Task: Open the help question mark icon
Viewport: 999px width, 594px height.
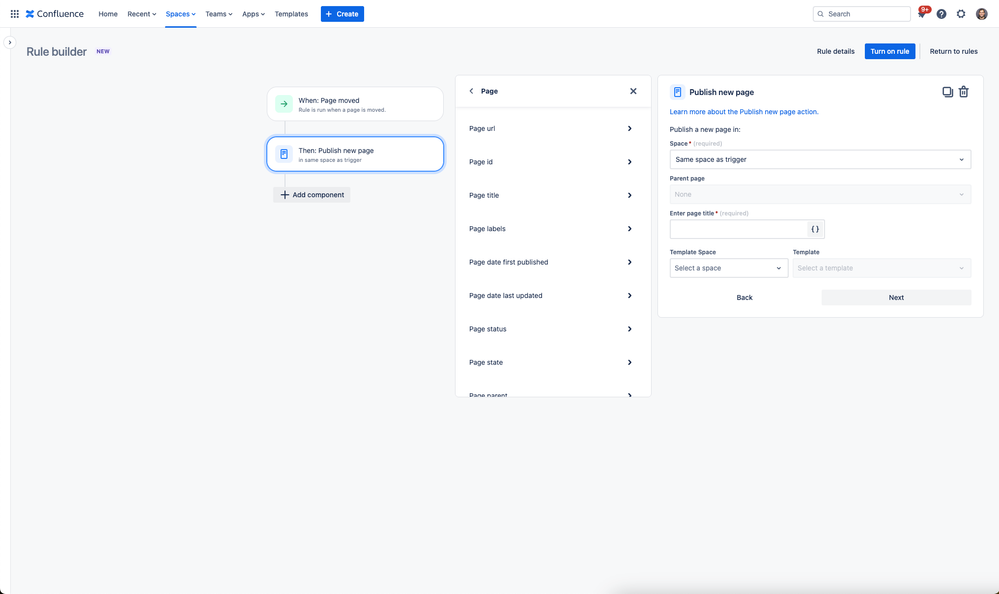Action: click(x=941, y=14)
